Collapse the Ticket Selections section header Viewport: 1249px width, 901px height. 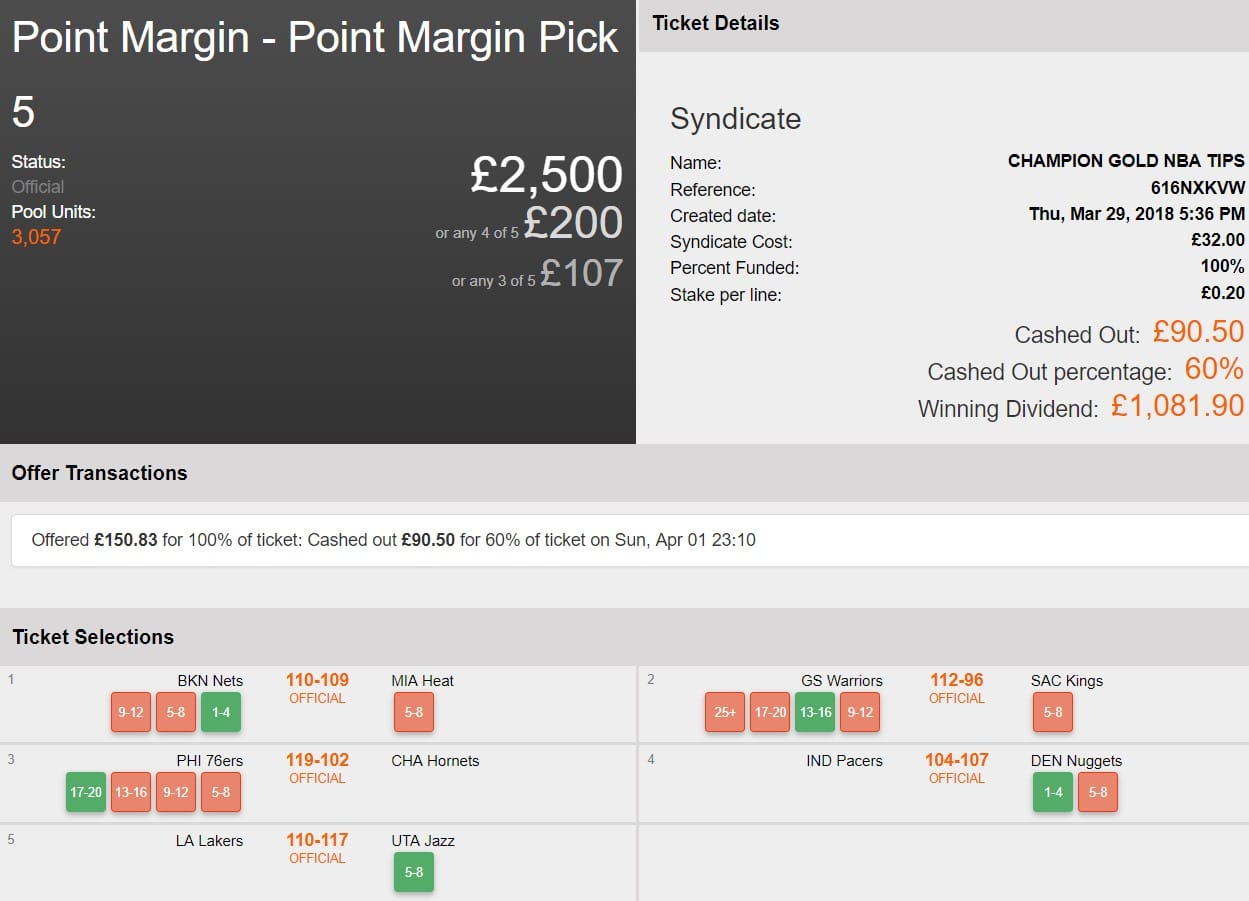[93, 637]
